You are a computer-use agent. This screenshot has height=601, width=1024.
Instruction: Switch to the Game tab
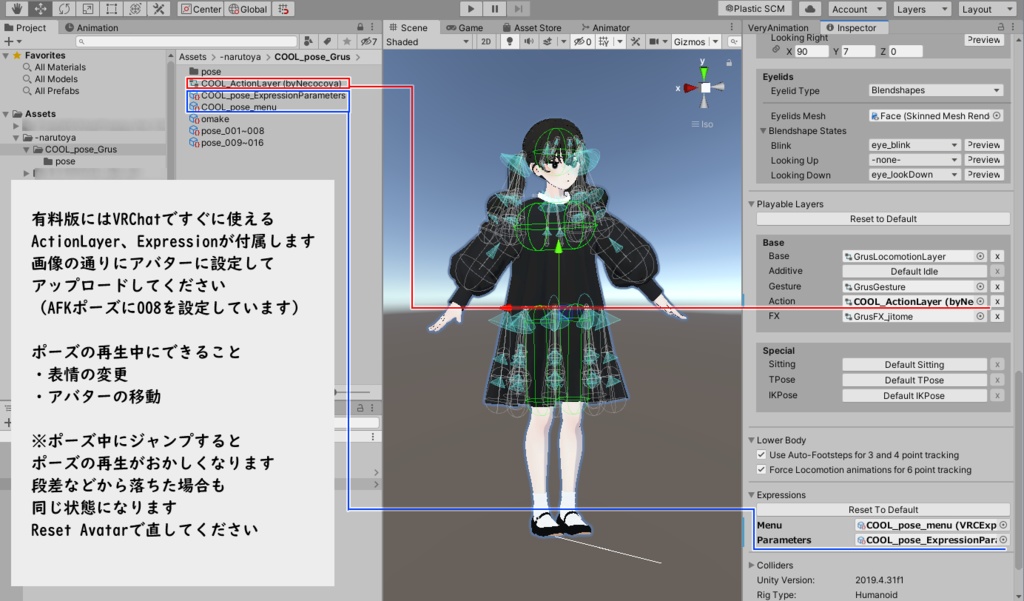click(469, 27)
